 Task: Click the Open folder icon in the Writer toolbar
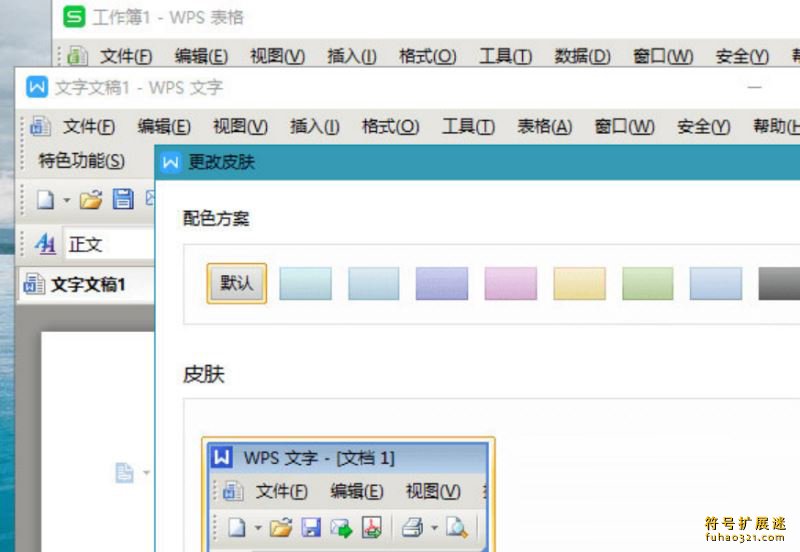[91, 199]
